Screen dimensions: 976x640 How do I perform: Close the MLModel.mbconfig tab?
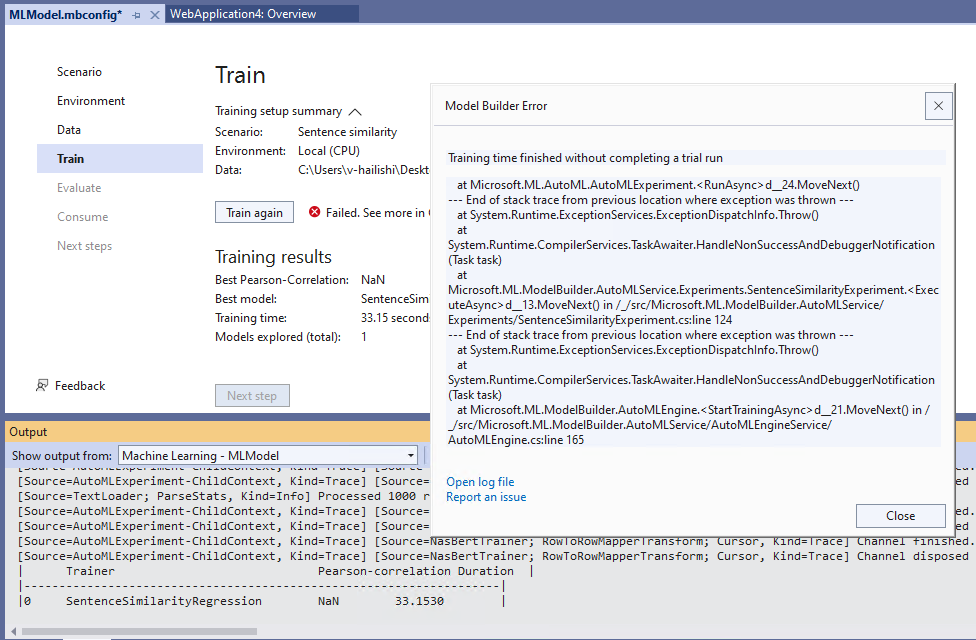[x=155, y=15]
